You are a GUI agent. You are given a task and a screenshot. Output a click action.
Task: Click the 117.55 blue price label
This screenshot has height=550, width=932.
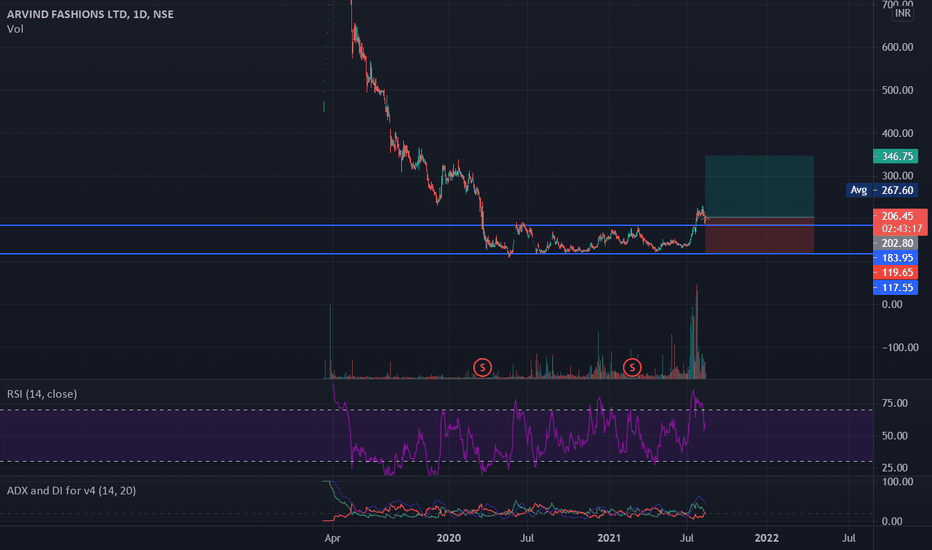(895, 288)
